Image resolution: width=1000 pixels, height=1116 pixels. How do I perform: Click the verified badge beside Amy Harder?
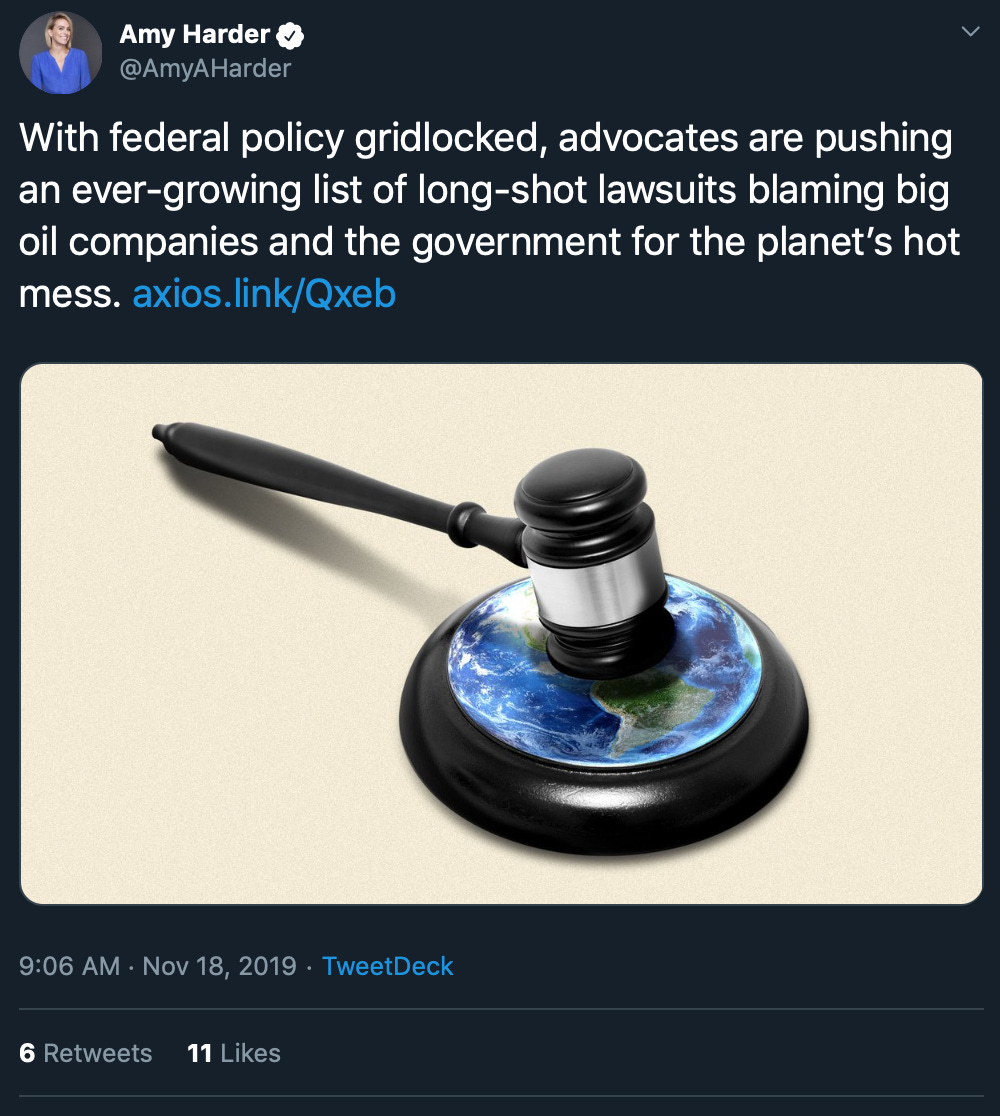(290, 36)
